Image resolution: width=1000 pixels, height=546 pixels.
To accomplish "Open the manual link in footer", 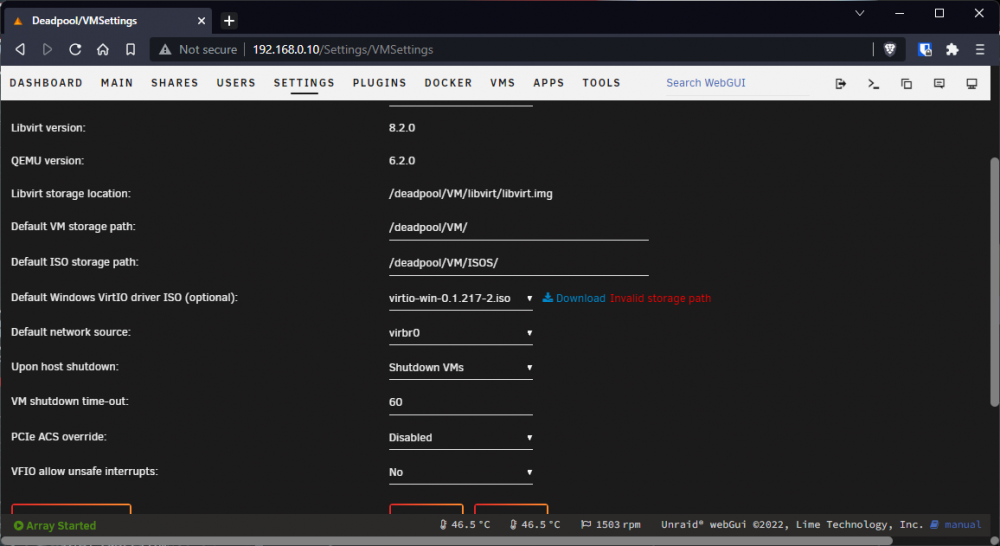I will pos(962,524).
